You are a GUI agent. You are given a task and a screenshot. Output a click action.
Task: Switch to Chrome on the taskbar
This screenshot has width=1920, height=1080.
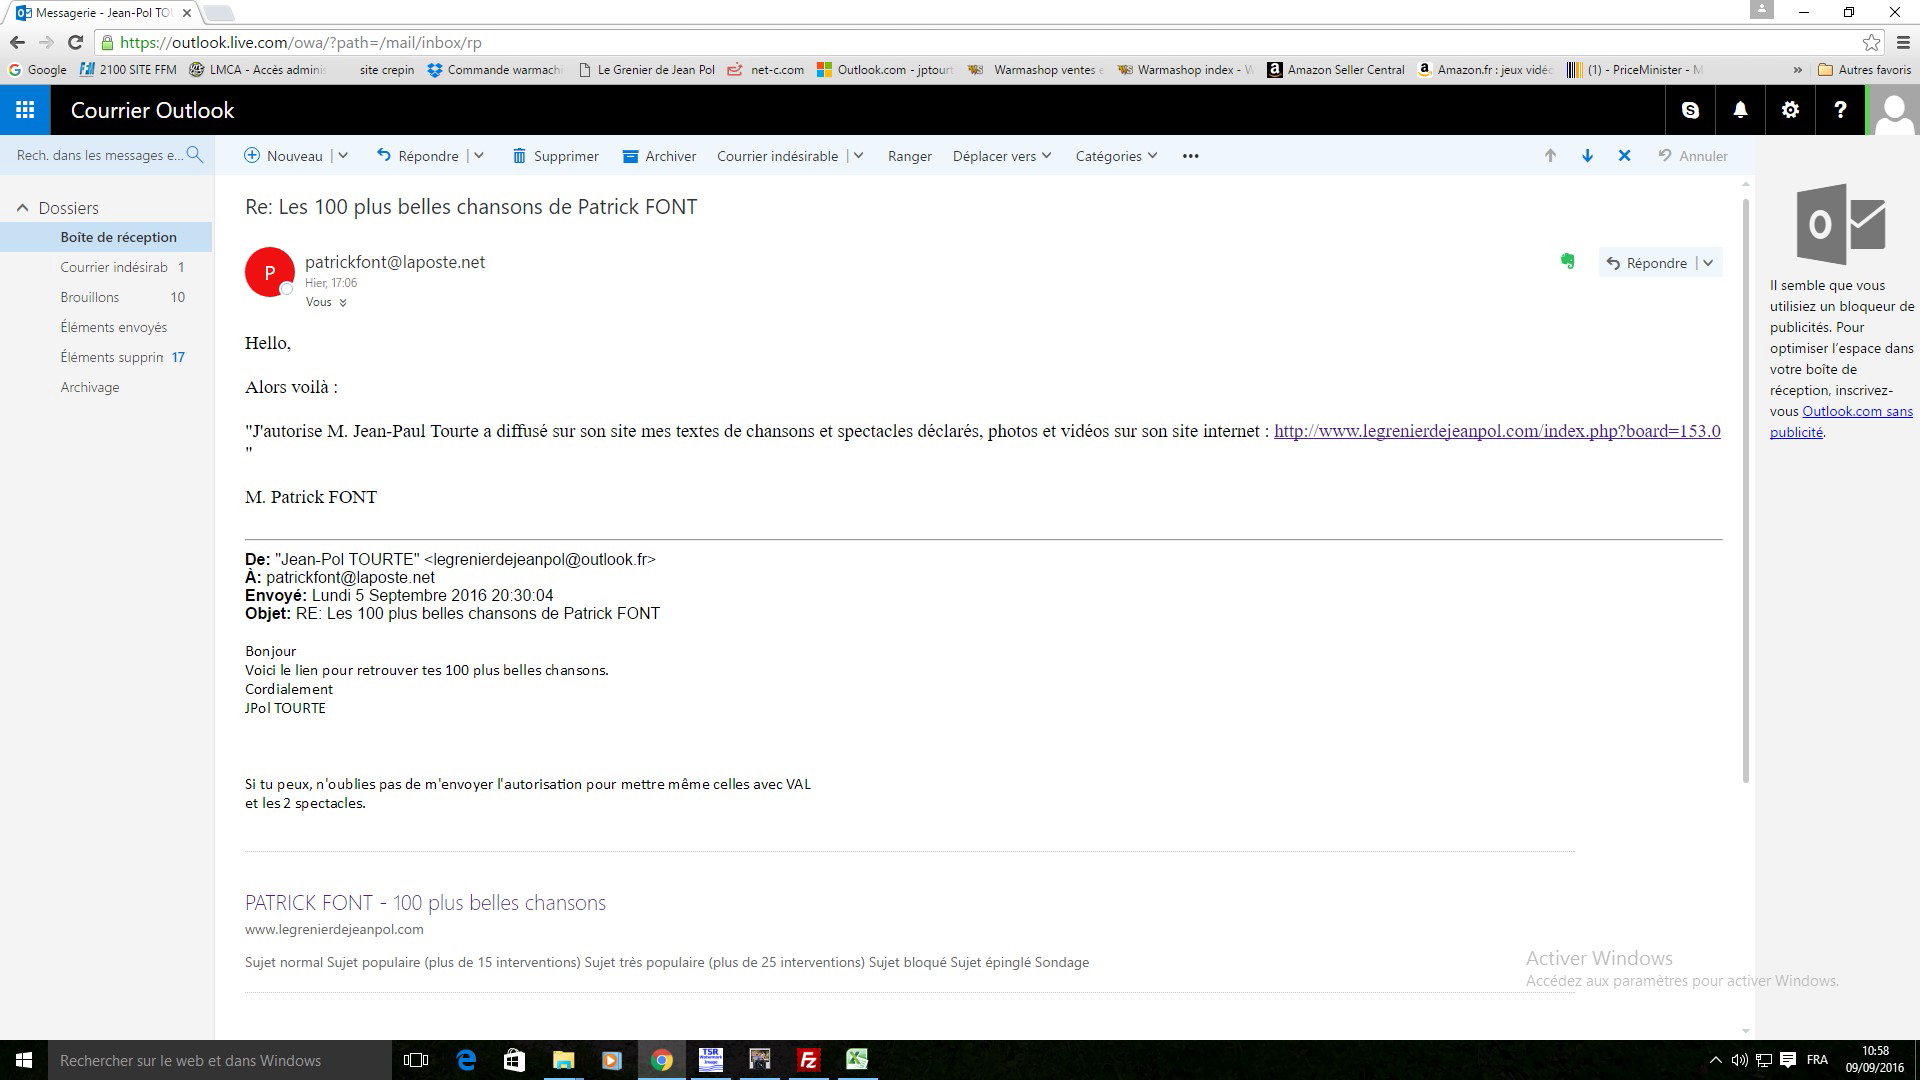[661, 1060]
